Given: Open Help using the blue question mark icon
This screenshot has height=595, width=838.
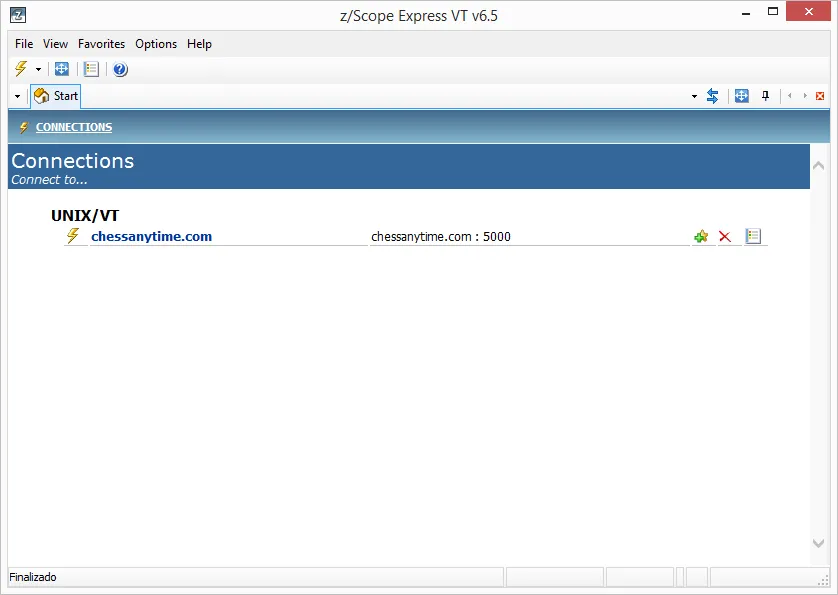Looking at the screenshot, I should click(x=119, y=69).
